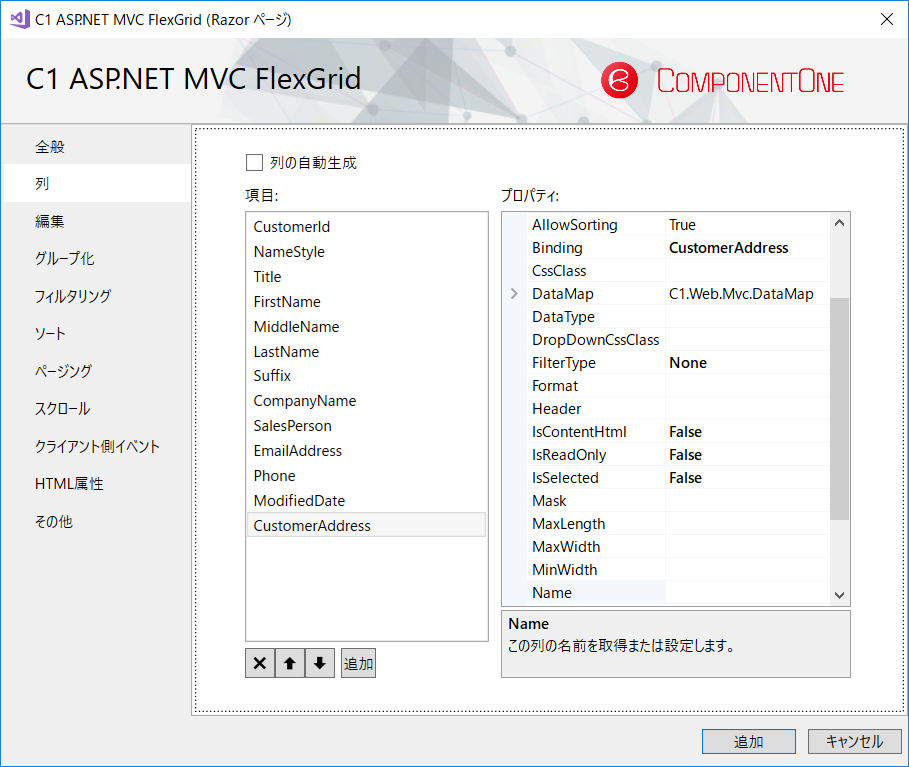
Task: Click the CssClass value field
Action: tap(747, 271)
